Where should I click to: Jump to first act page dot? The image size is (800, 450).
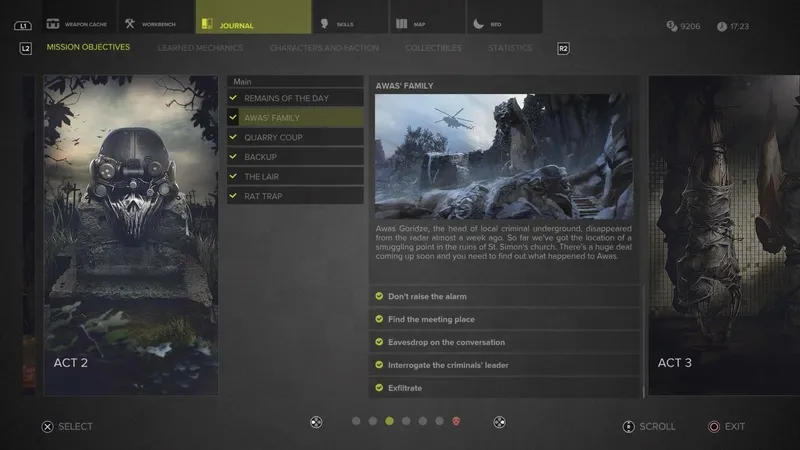[356, 421]
